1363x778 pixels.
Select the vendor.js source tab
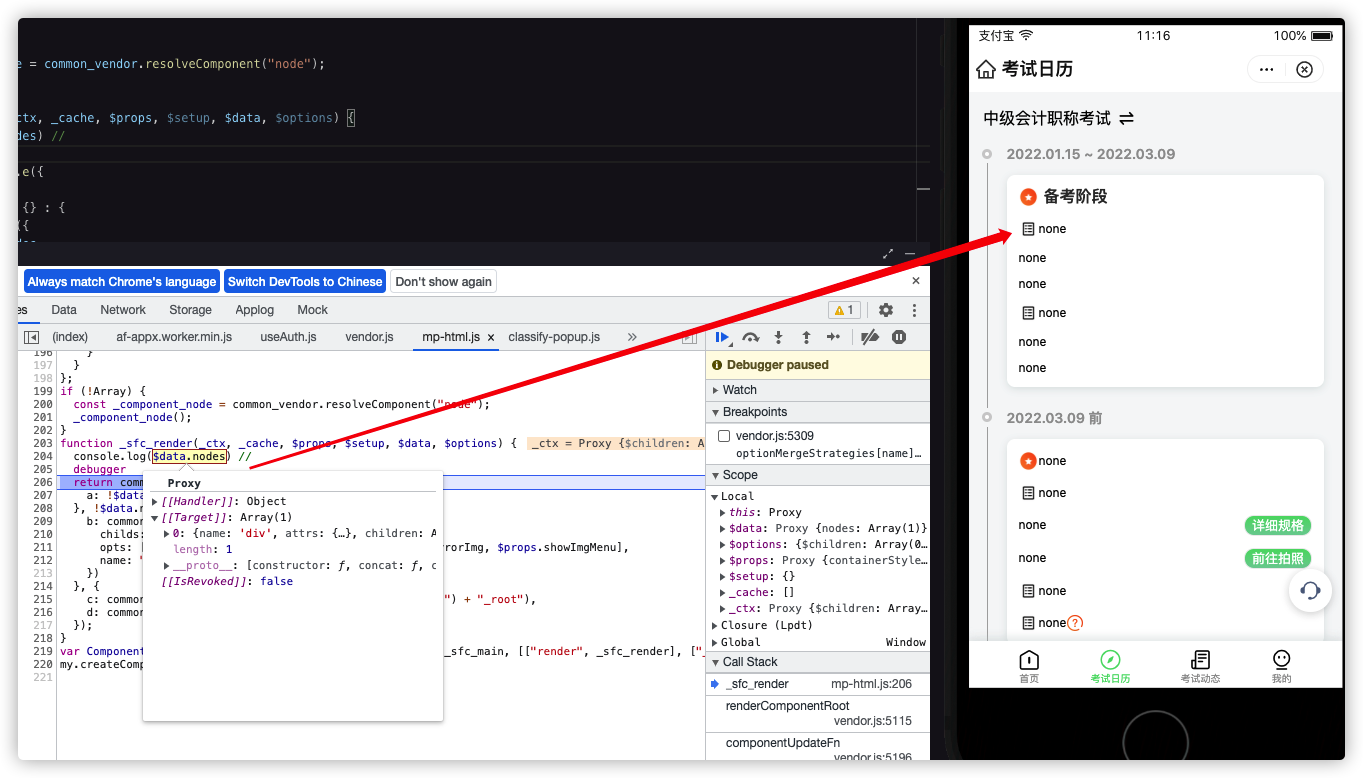[x=370, y=337]
